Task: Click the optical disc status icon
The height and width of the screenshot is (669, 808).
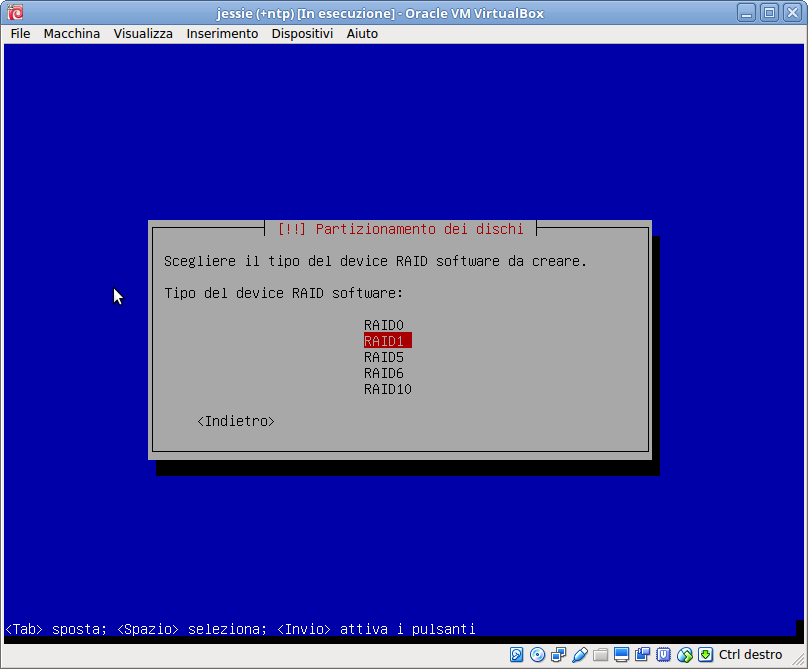Action: pyautogui.click(x=537, y=655)
